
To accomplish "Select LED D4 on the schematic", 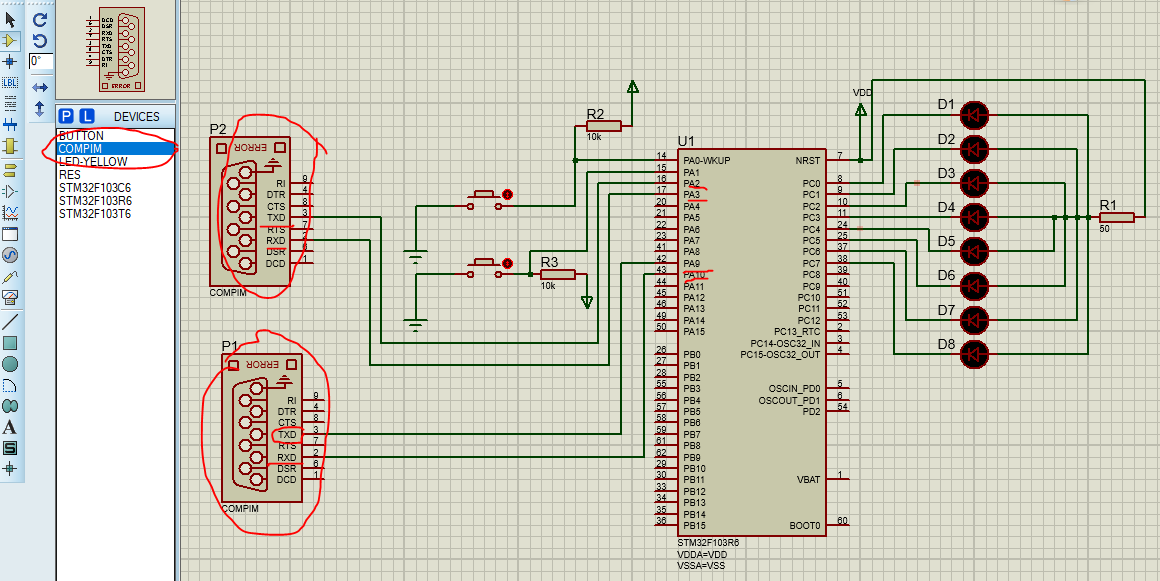I will coord(974,217).
